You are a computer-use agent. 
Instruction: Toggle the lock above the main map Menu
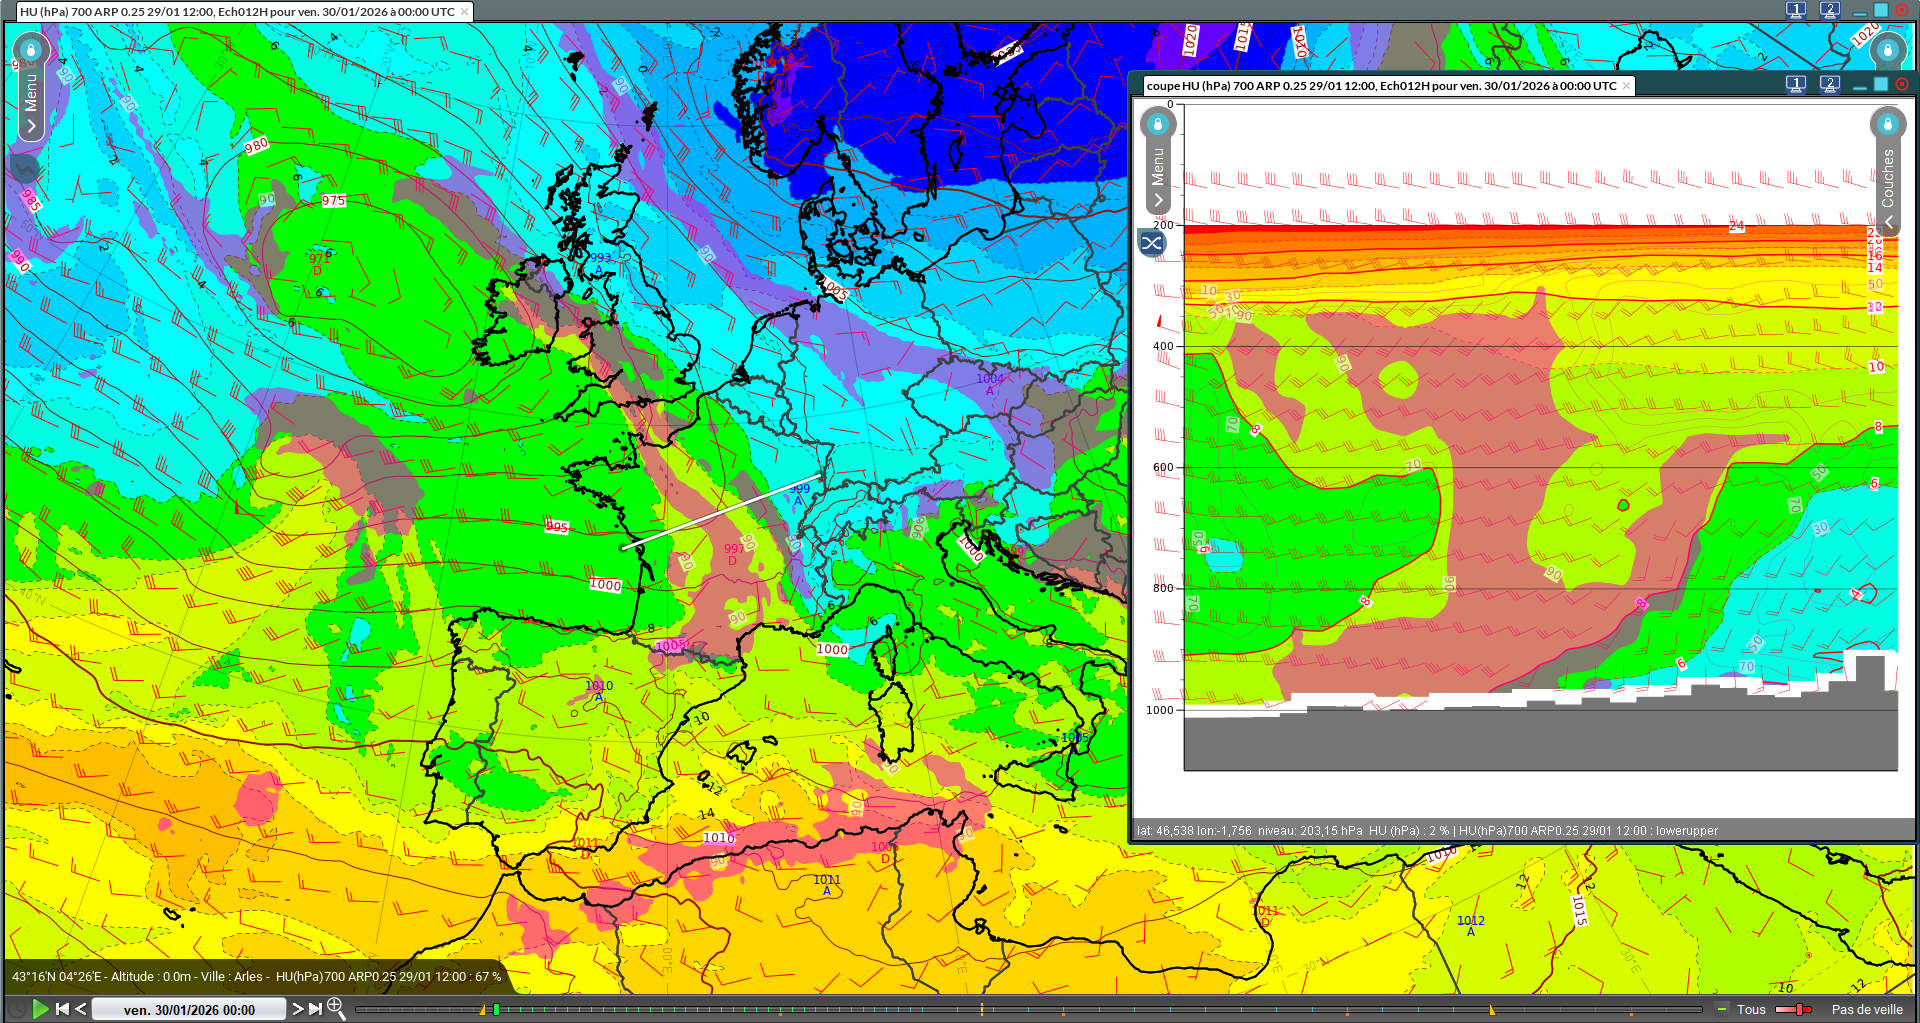[x=31, y=49]
